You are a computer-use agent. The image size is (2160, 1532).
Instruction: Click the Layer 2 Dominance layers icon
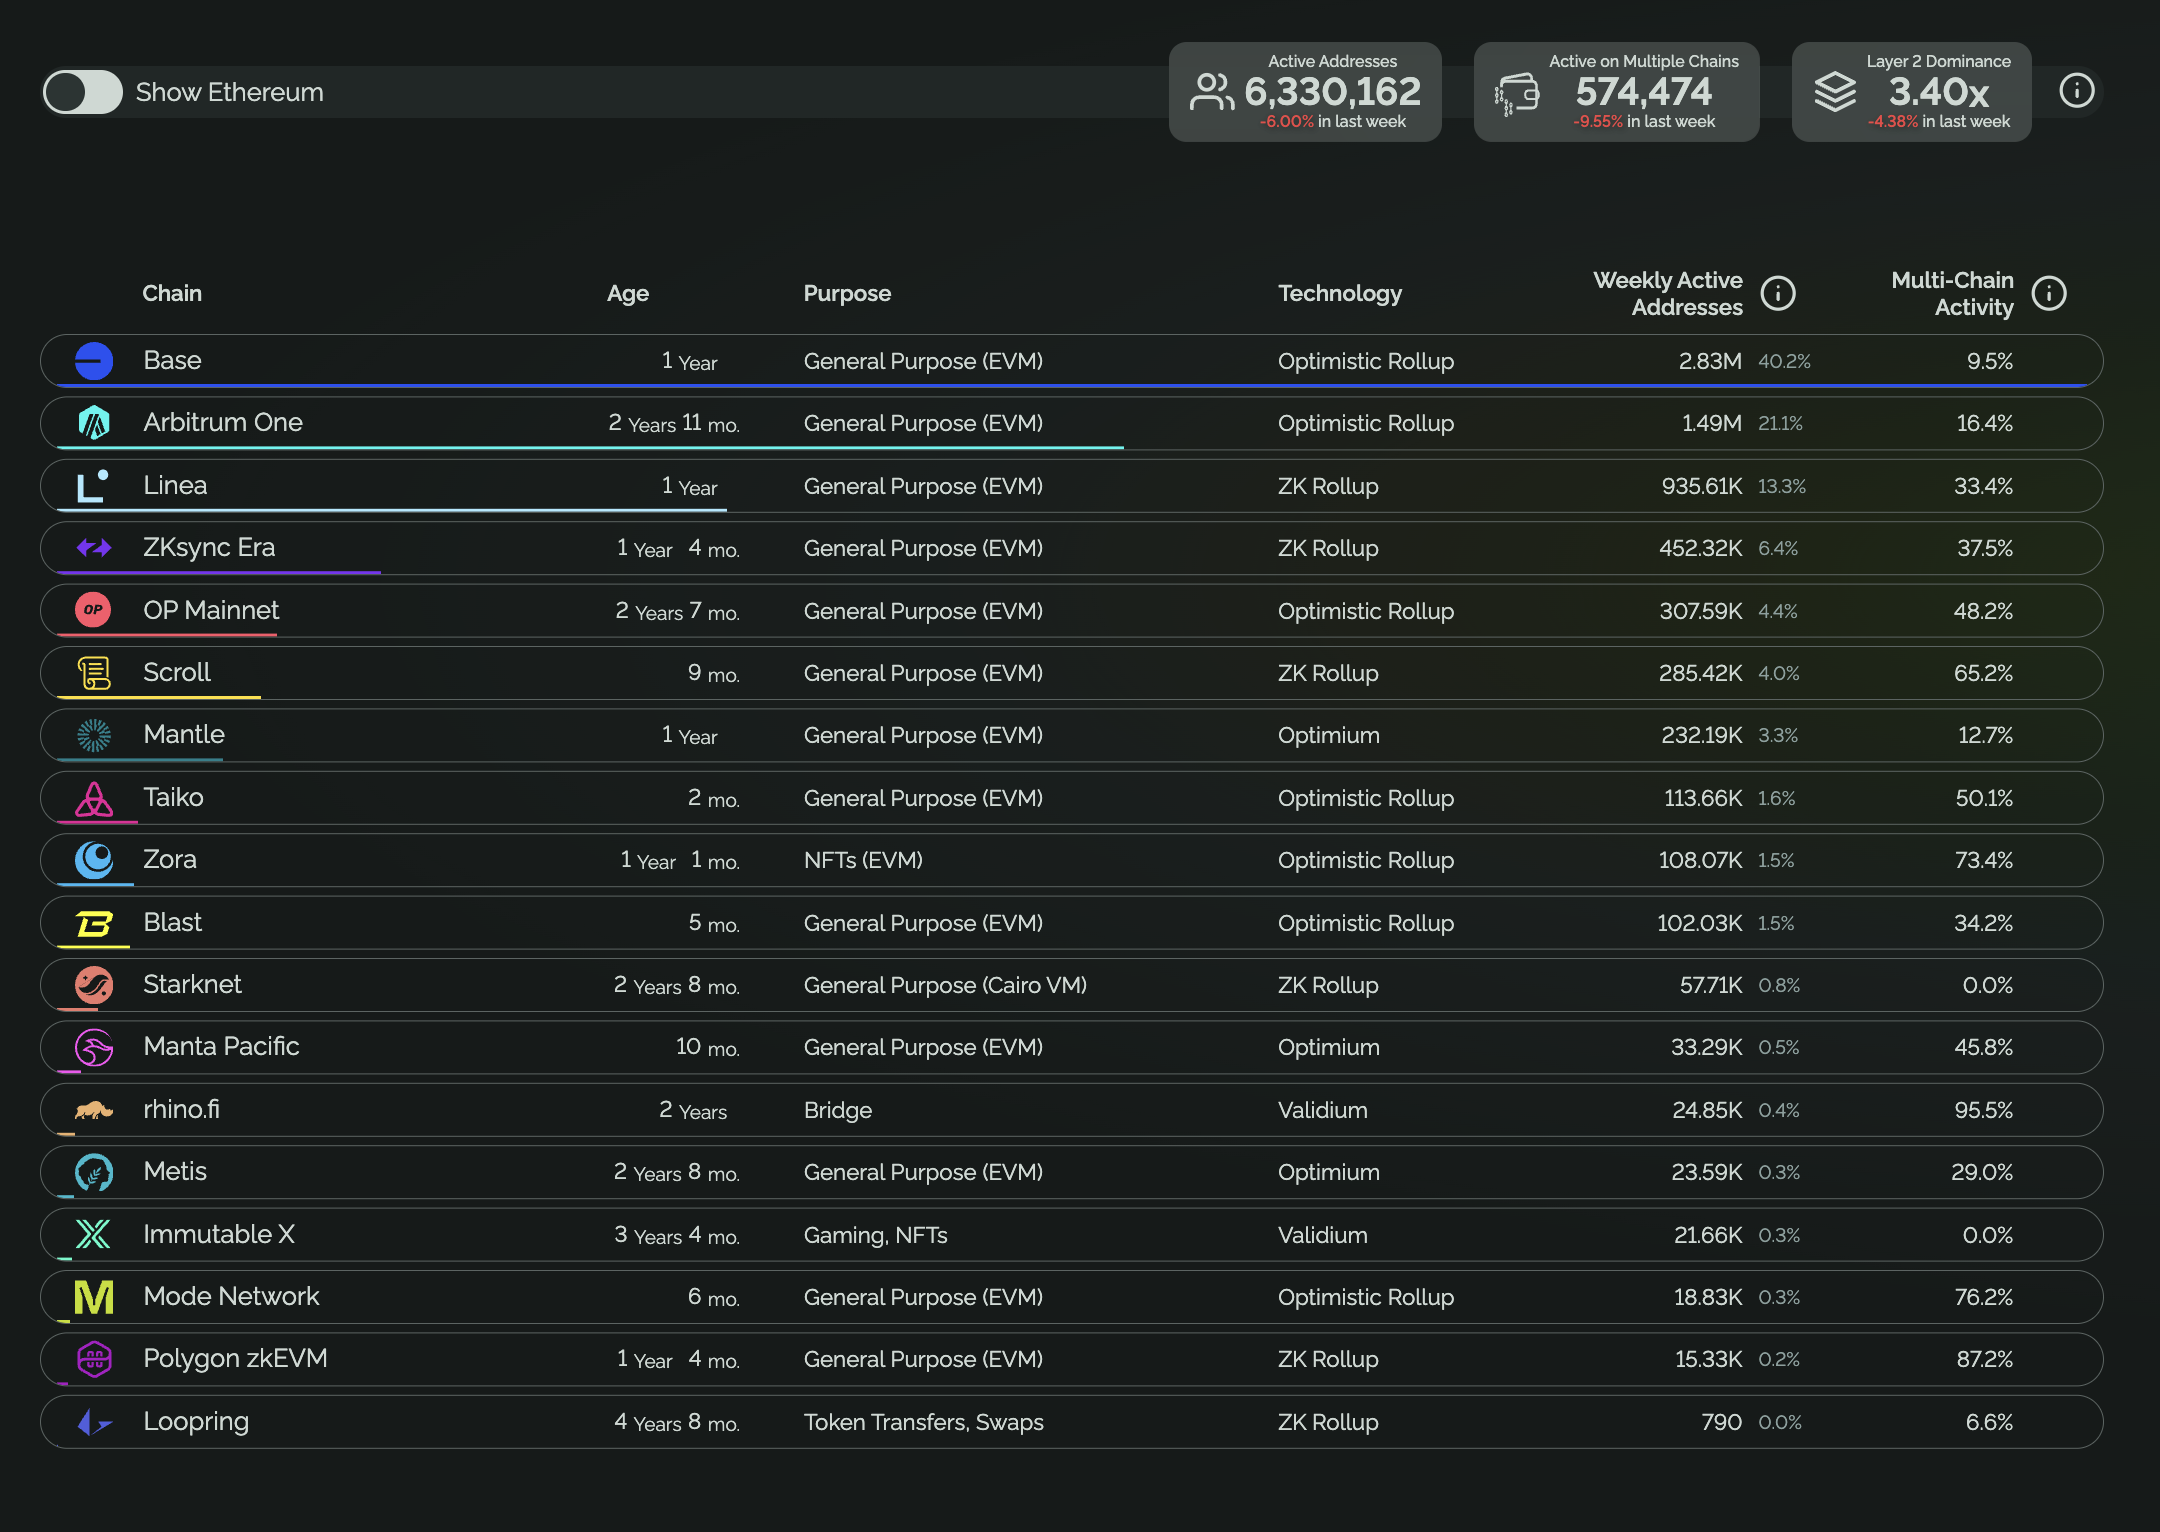[1835, 92]
